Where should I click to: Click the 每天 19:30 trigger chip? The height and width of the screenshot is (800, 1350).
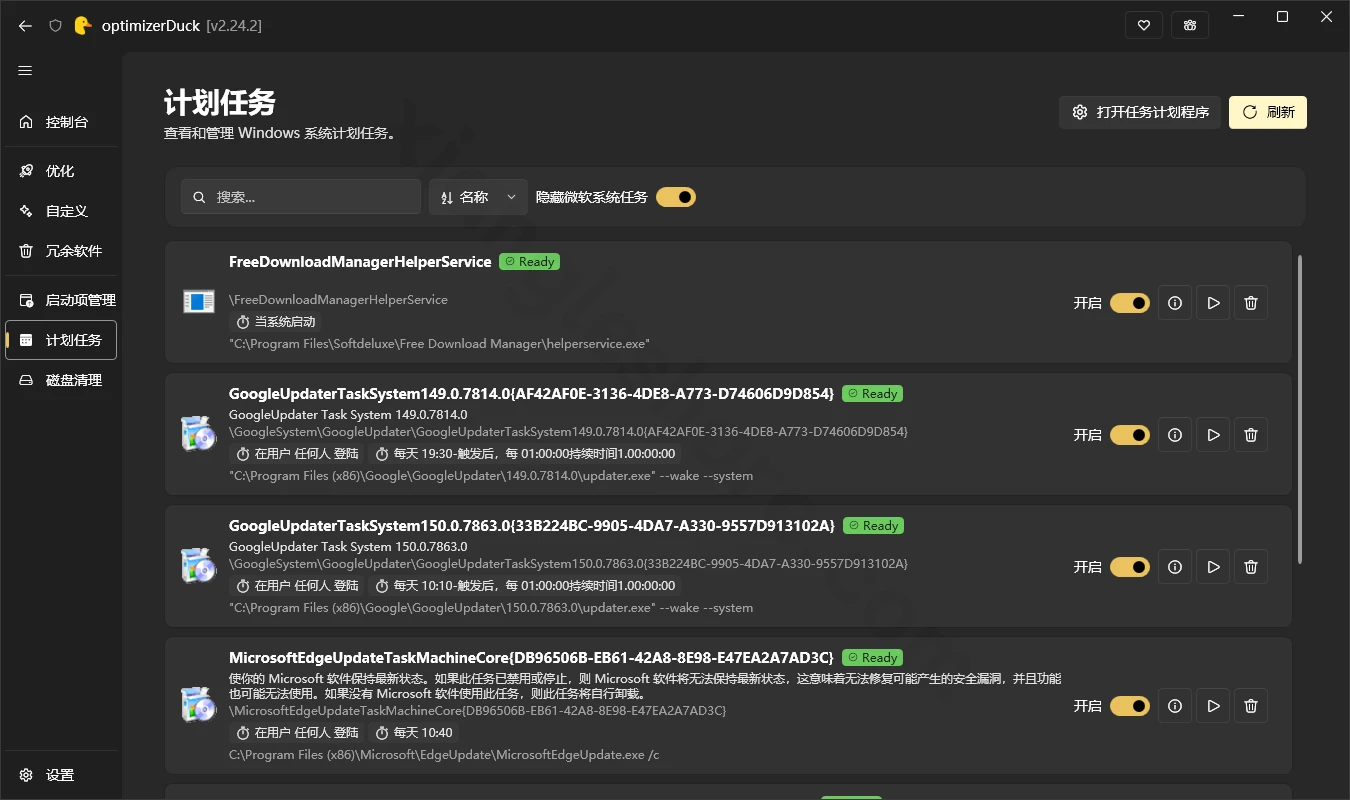[x=525, y=454]
